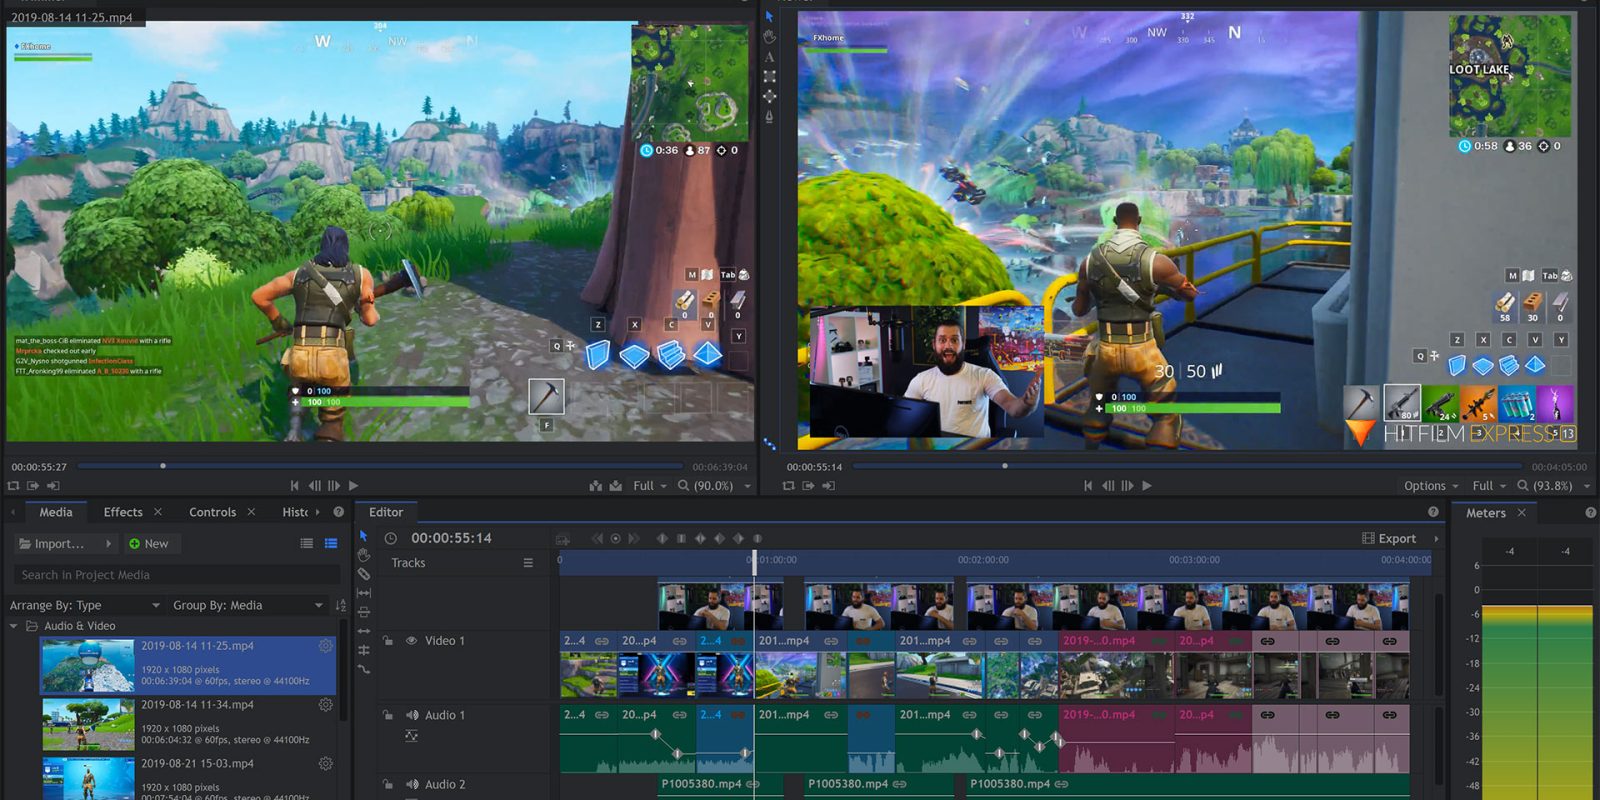Switch to the History tab

coord(295,512)
